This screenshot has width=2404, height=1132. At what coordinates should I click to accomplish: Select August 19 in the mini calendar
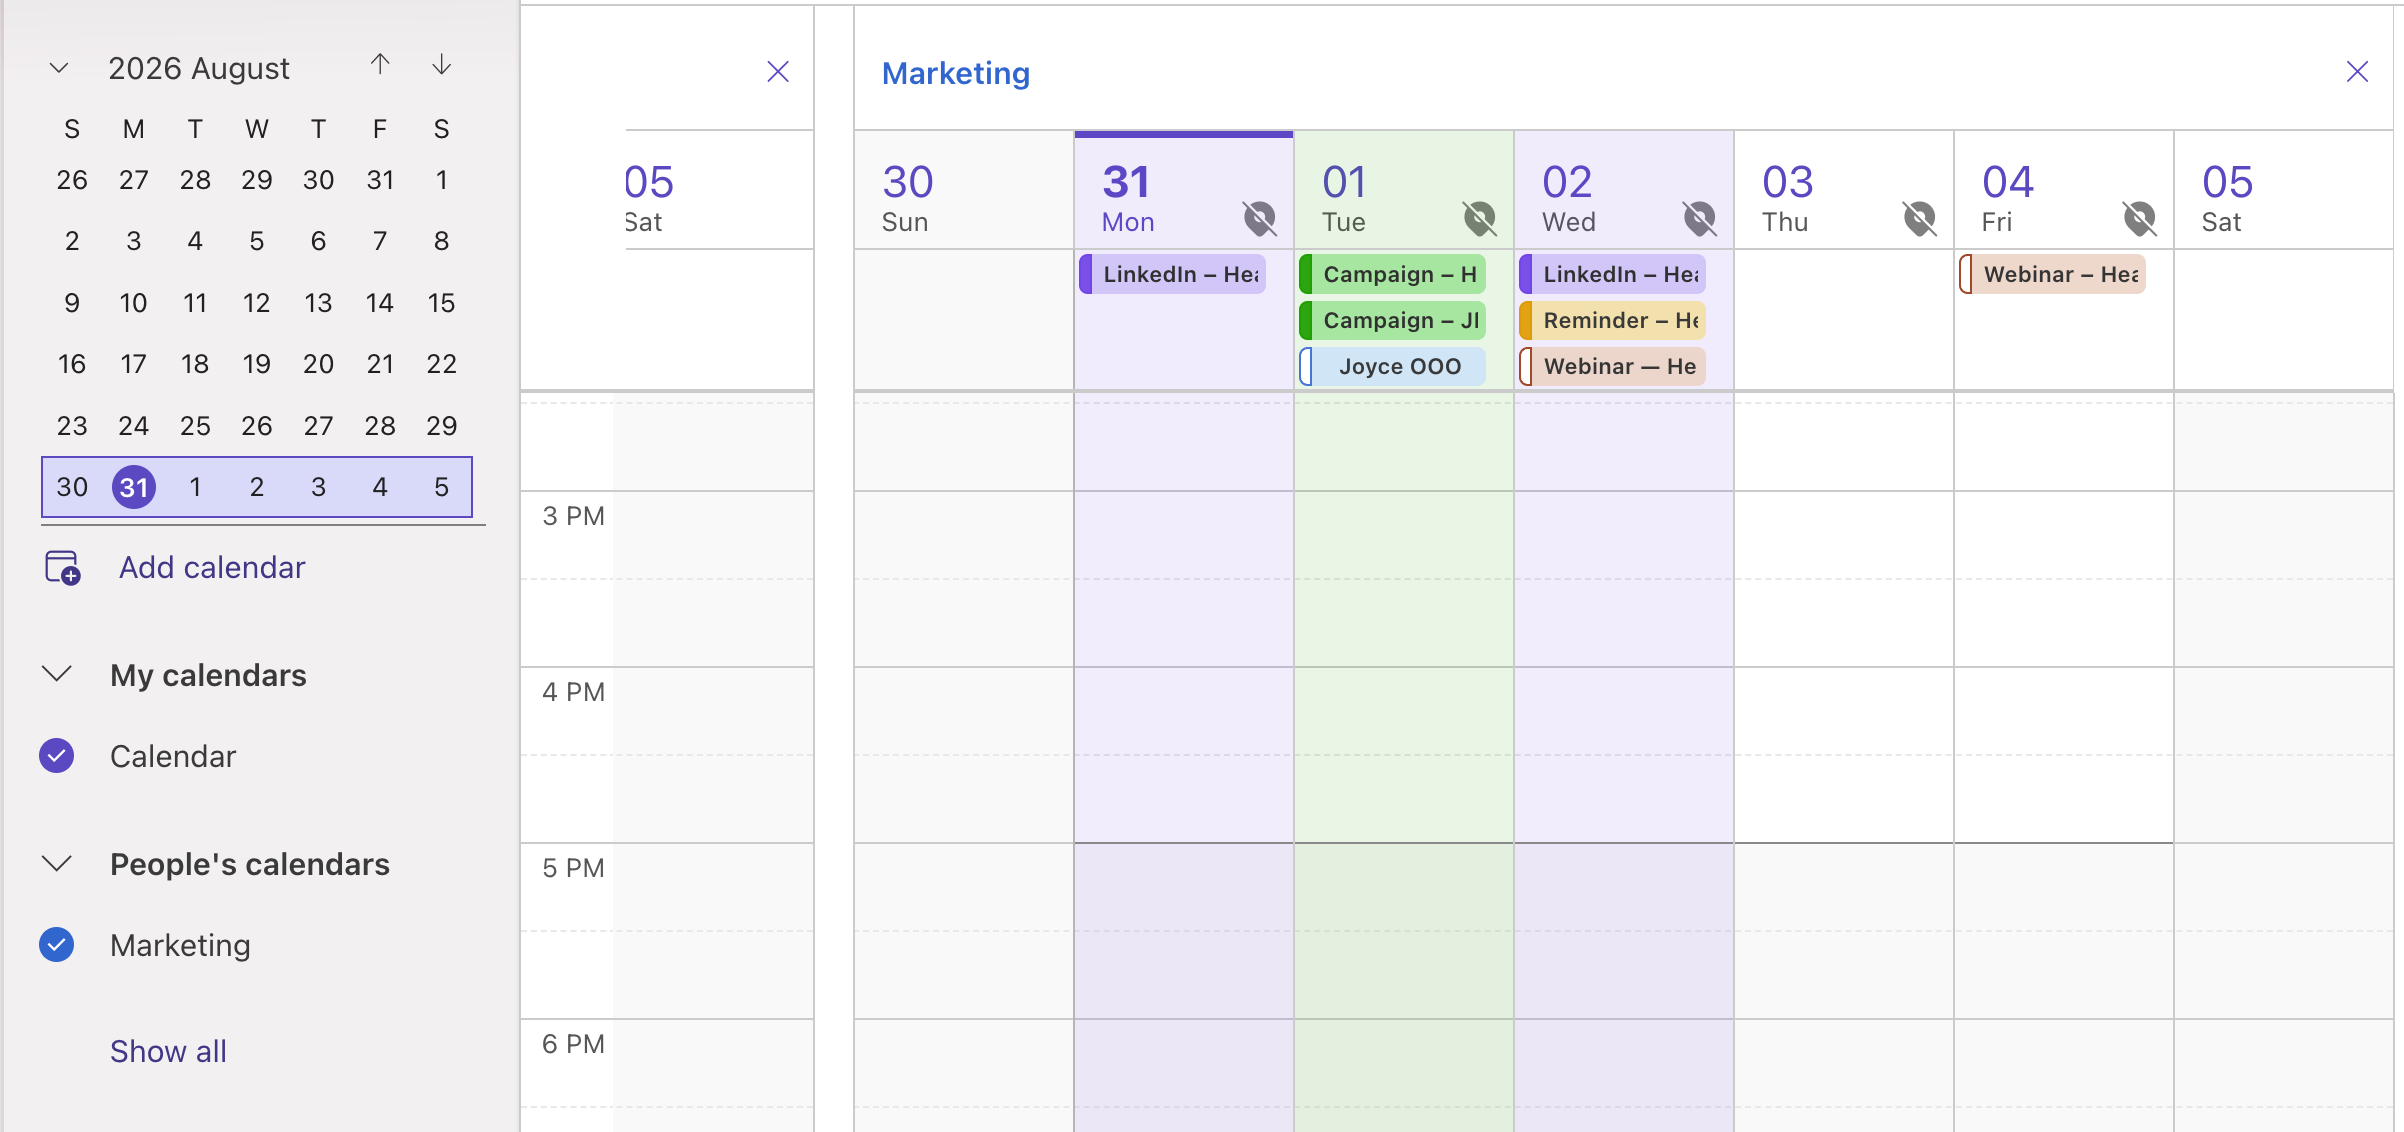coord(256,364)
